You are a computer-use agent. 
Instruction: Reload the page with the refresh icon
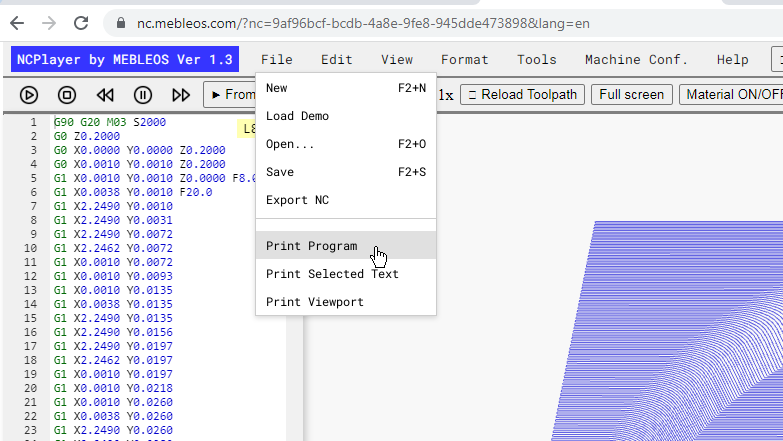pyautogui.click(x=81, y=23)
